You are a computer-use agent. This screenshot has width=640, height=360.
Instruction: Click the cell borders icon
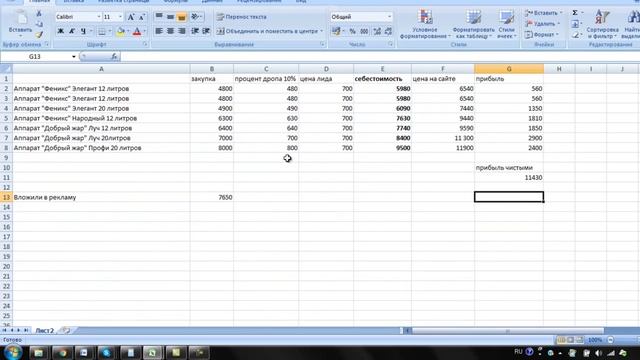(102, 31)
